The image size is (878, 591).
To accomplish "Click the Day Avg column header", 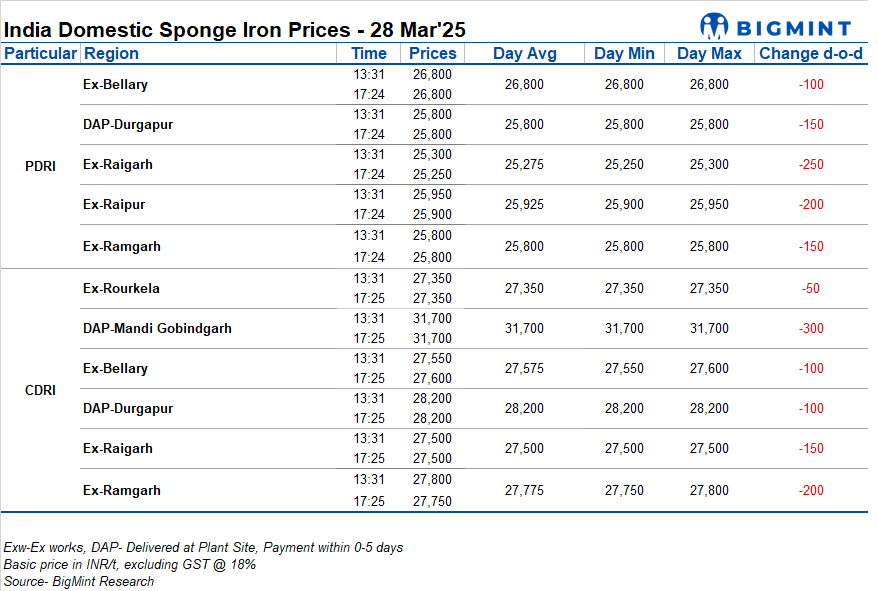I will [x=524, y=54].
